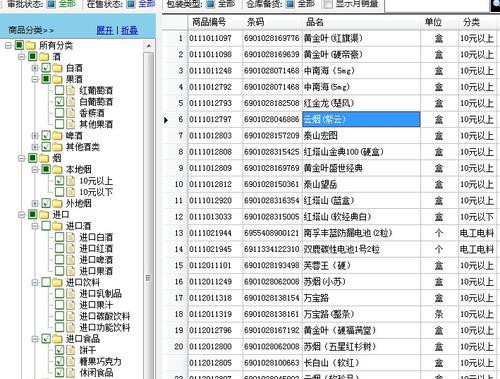Click the document icon beside 糖果巧克力
The image size is (500, 379).
coord(71,361)
